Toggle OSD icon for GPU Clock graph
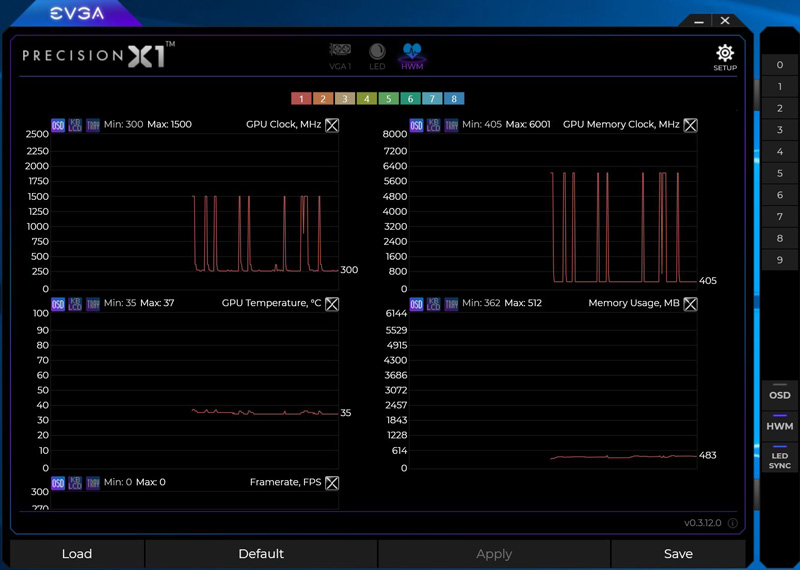 (x=58, y=125)
